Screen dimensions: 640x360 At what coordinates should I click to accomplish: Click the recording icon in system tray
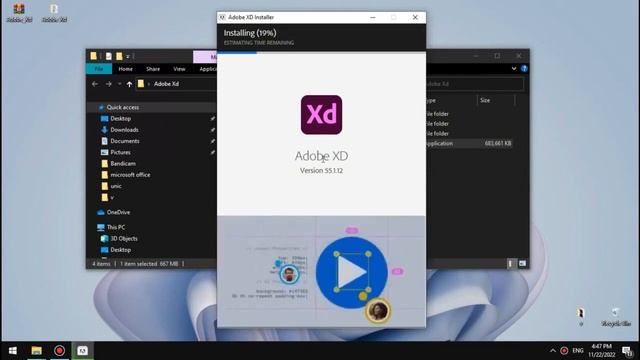point(564,351)
